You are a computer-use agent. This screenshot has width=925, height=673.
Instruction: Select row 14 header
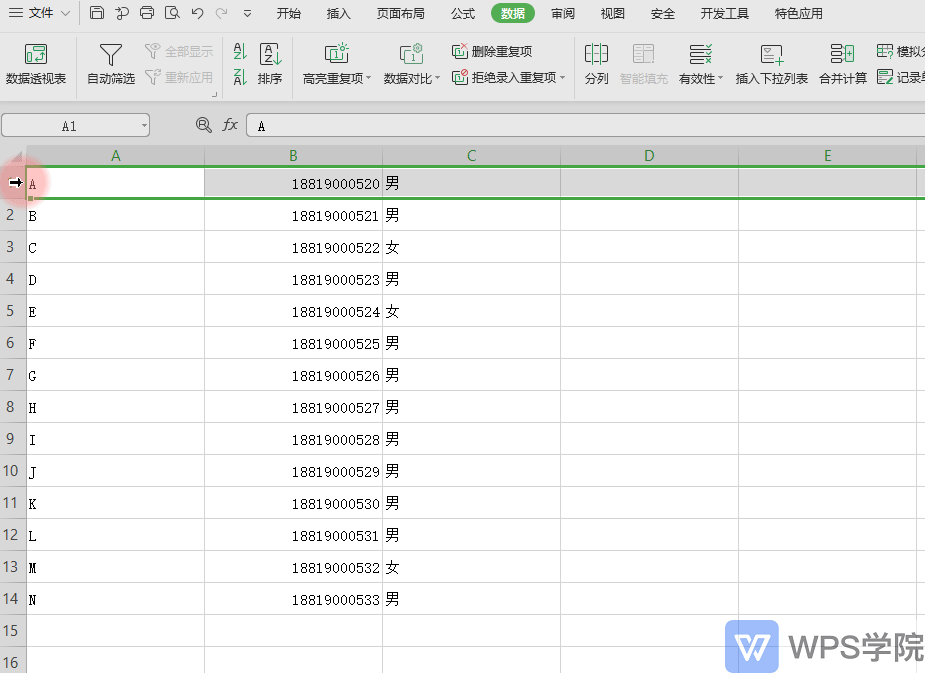13,599
